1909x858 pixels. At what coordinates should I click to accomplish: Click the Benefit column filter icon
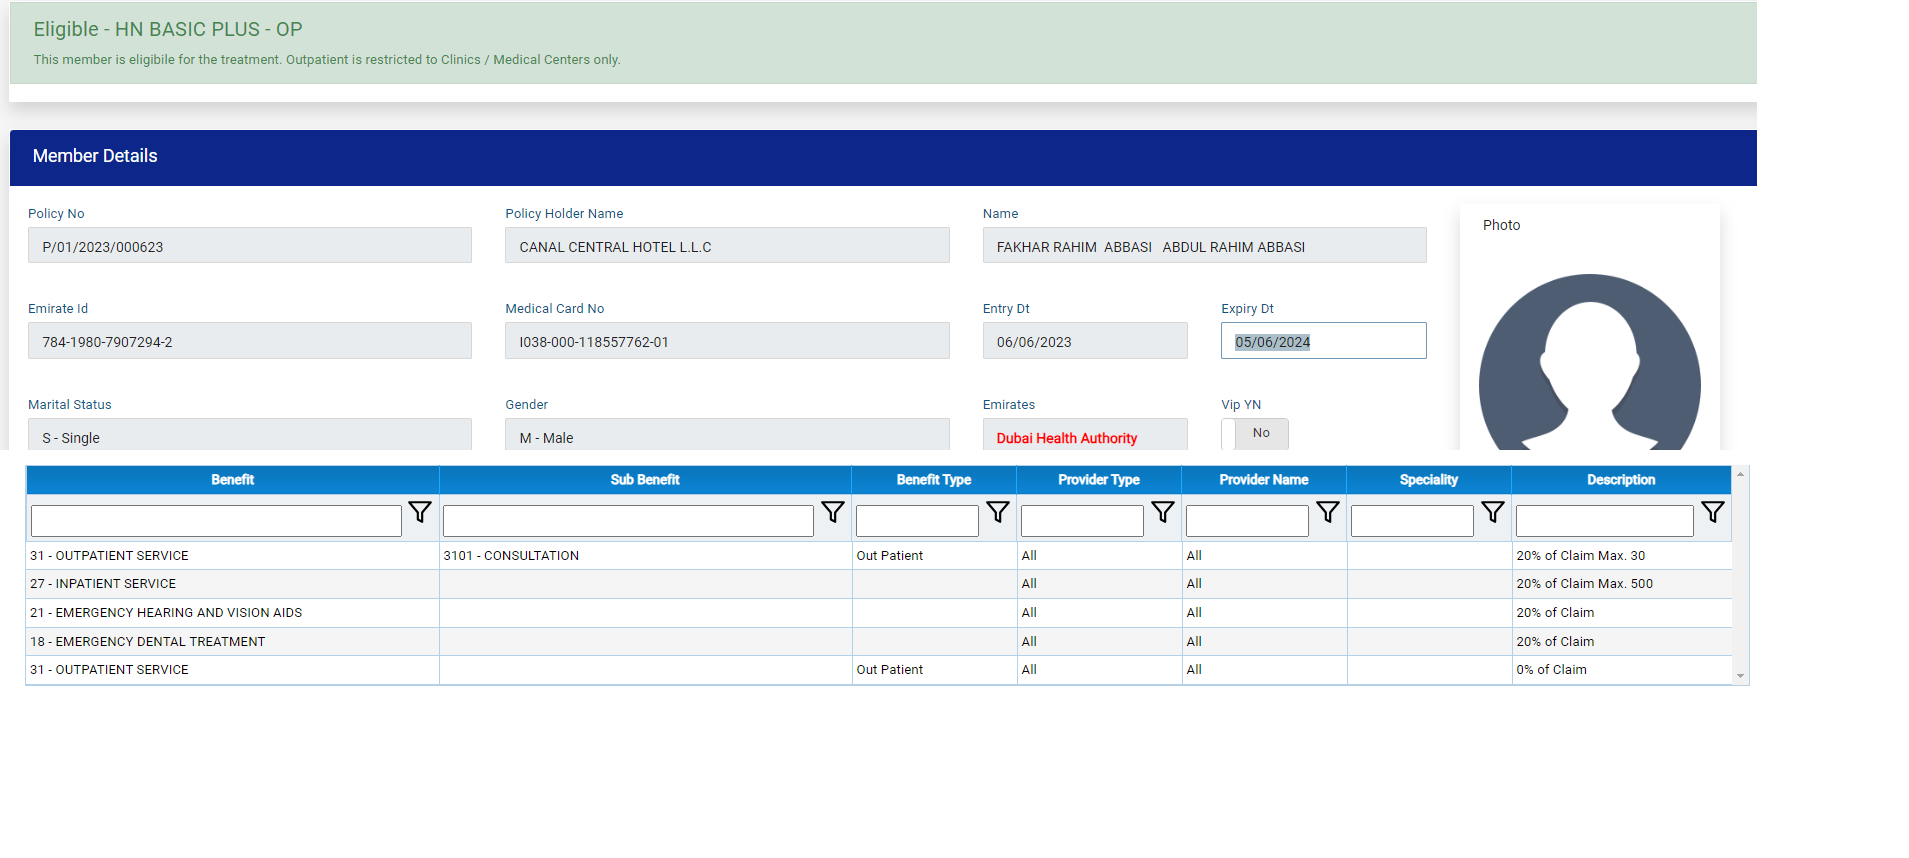[x=420, y=512]
